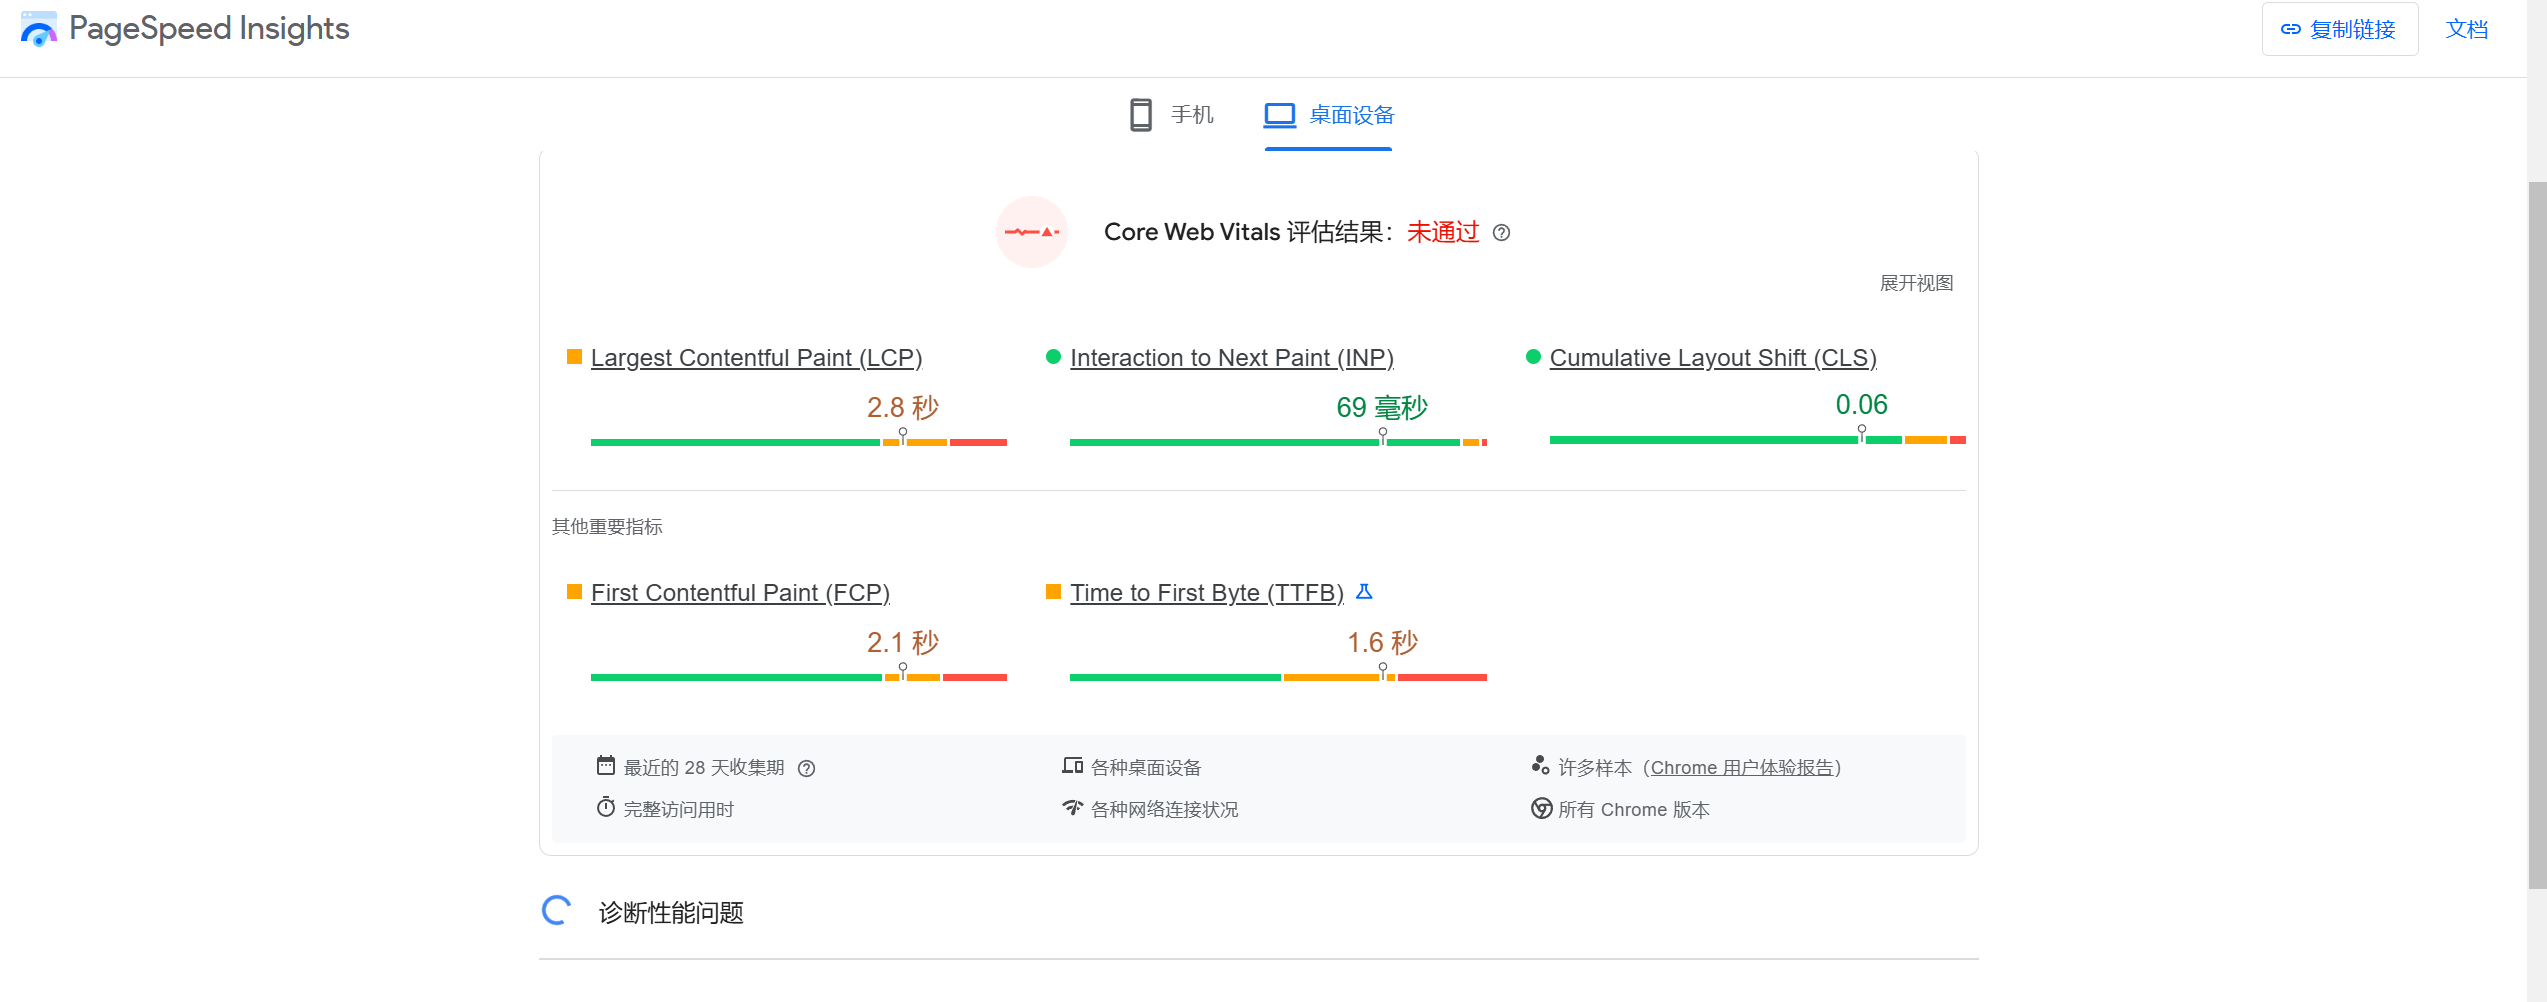Click the Chrome icon beside 所有 Chrome 版本
This screenshot has width=2547, height=1002.
(1540, 808)
